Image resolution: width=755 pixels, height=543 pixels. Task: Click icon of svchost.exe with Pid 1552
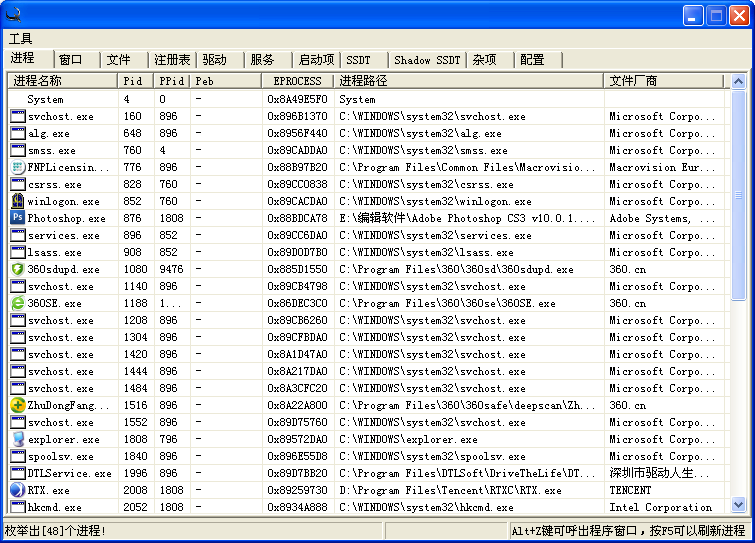[x=18, y=422]
